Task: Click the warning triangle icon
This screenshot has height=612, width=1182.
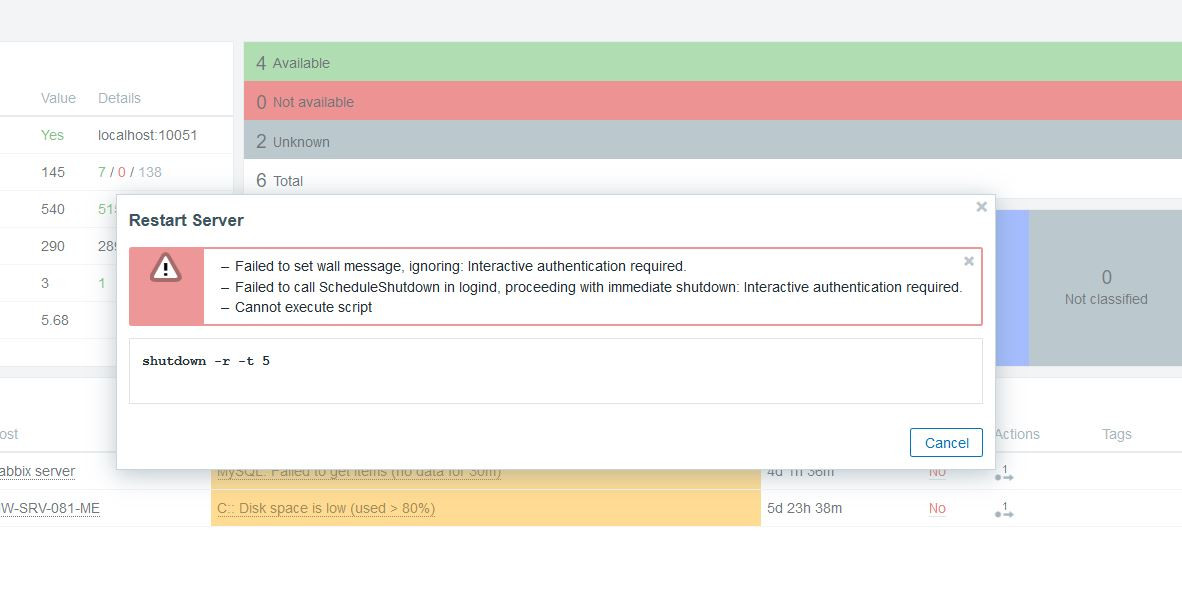Action: pos(166,268)
